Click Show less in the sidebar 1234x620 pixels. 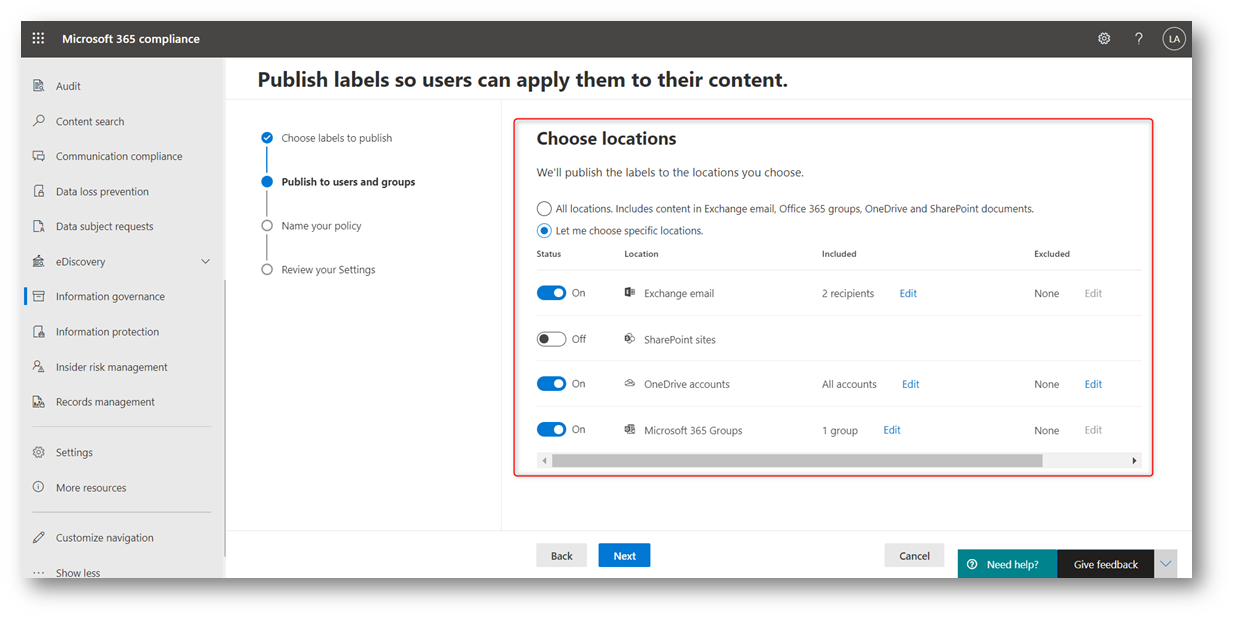tap(78, 572)
